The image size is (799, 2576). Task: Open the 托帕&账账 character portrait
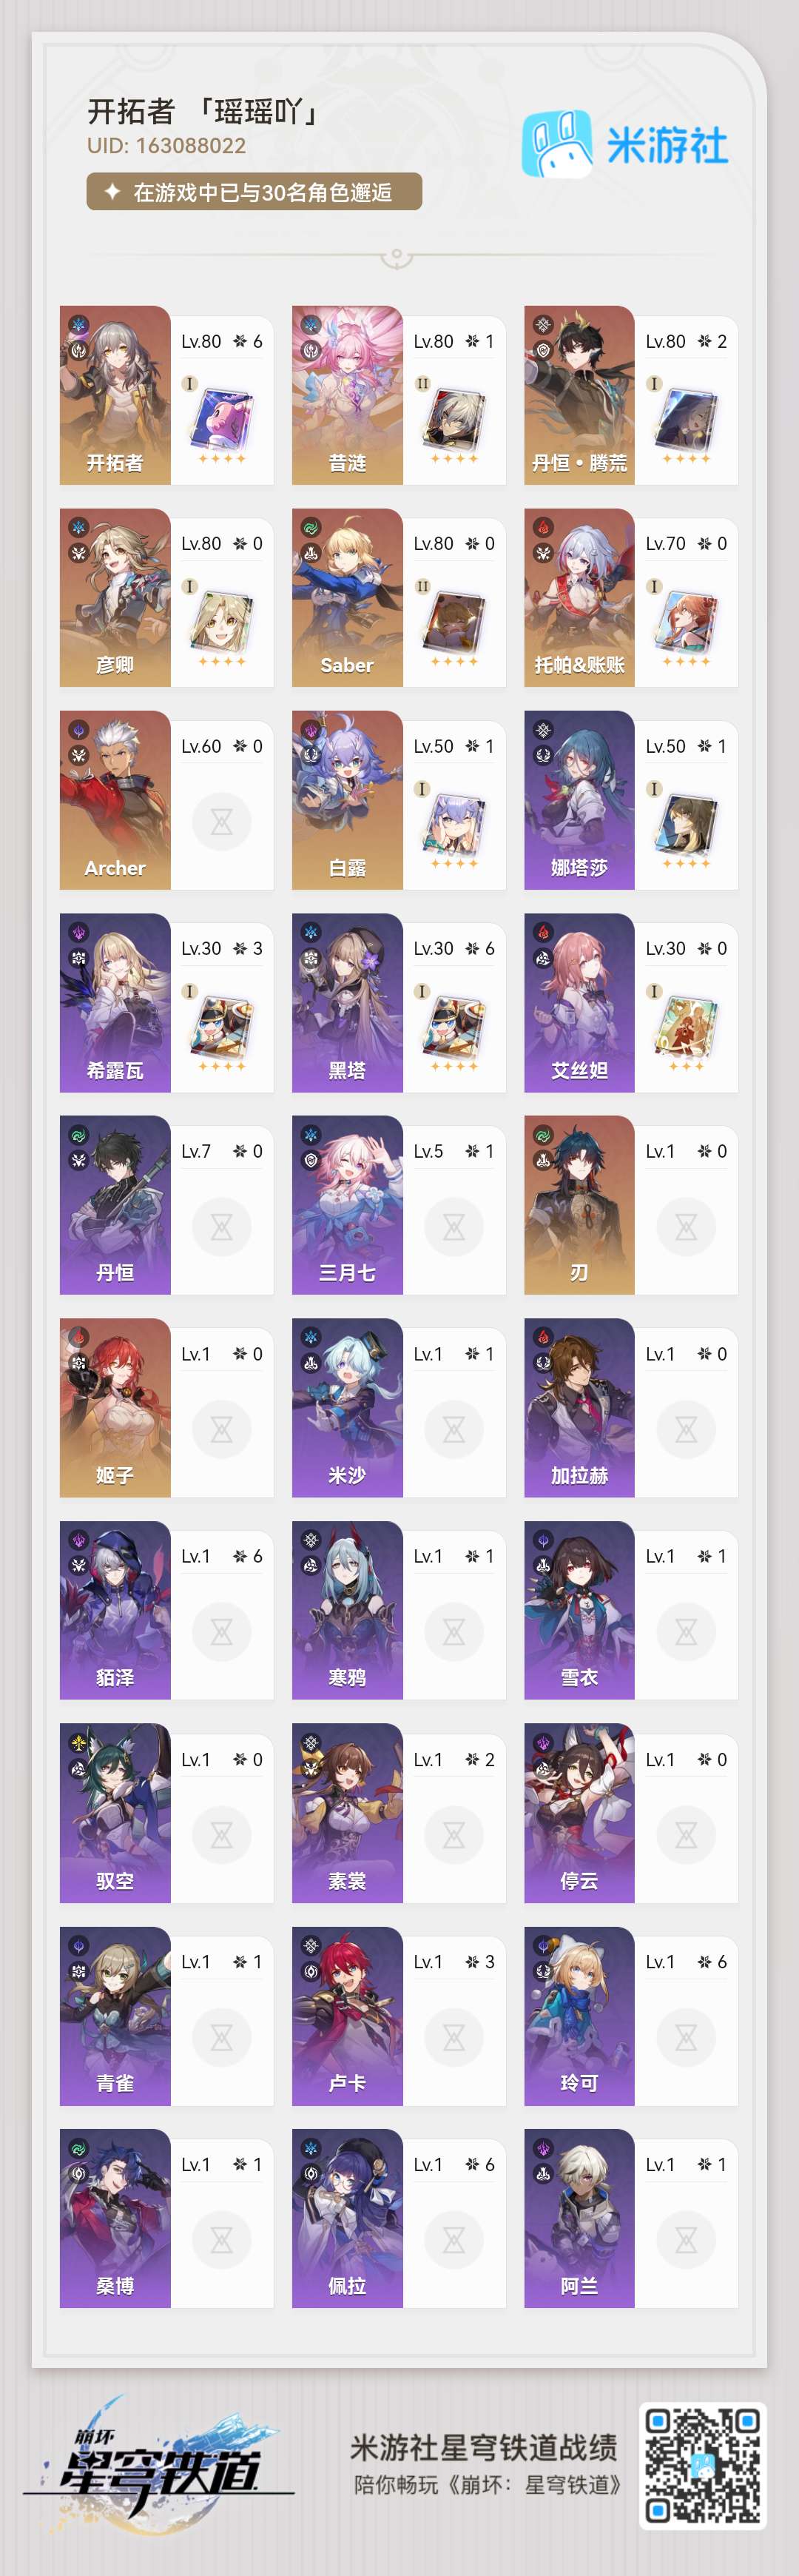(579, 598)
